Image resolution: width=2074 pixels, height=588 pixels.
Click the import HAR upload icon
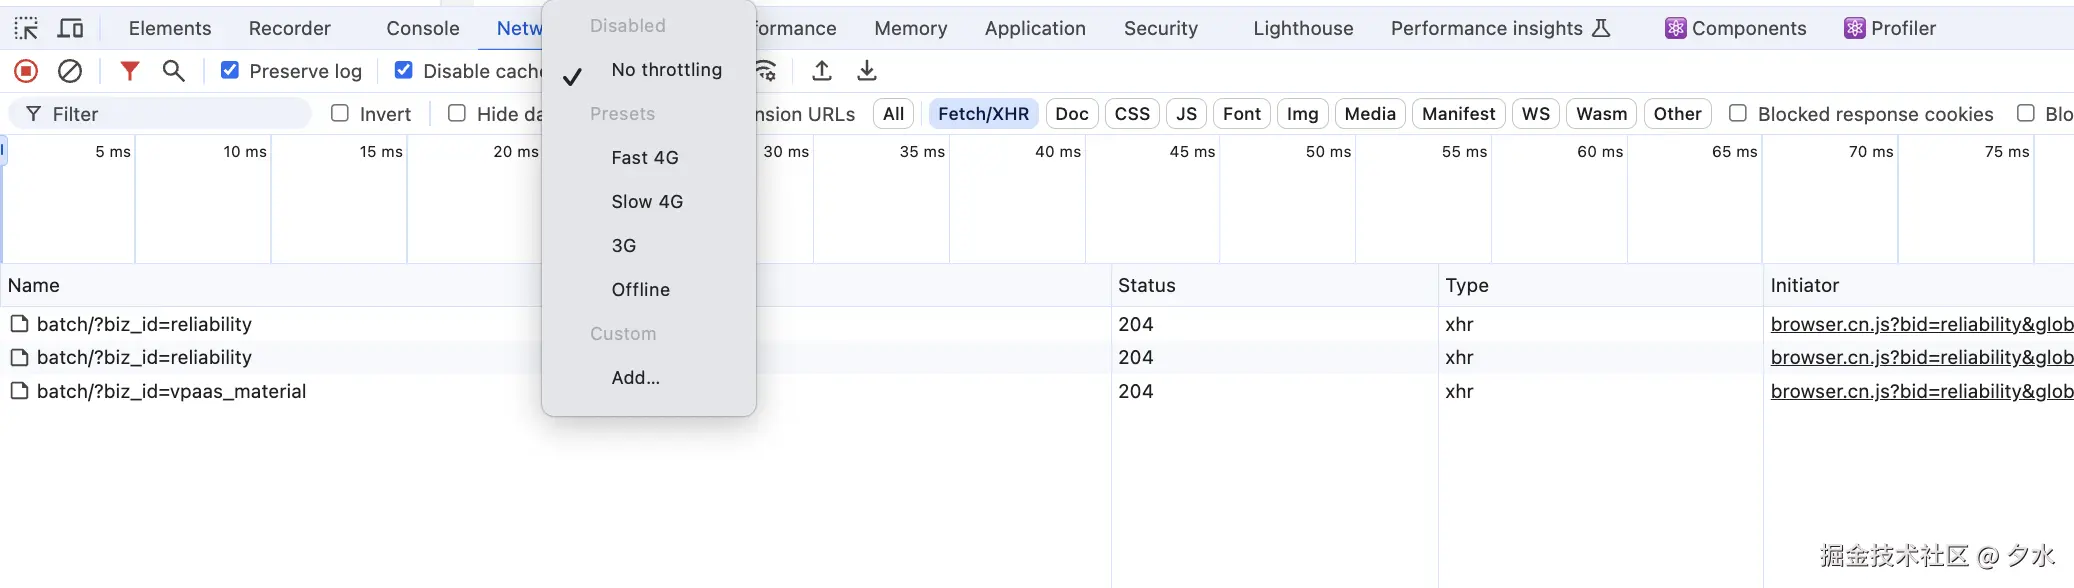(822, 71)
